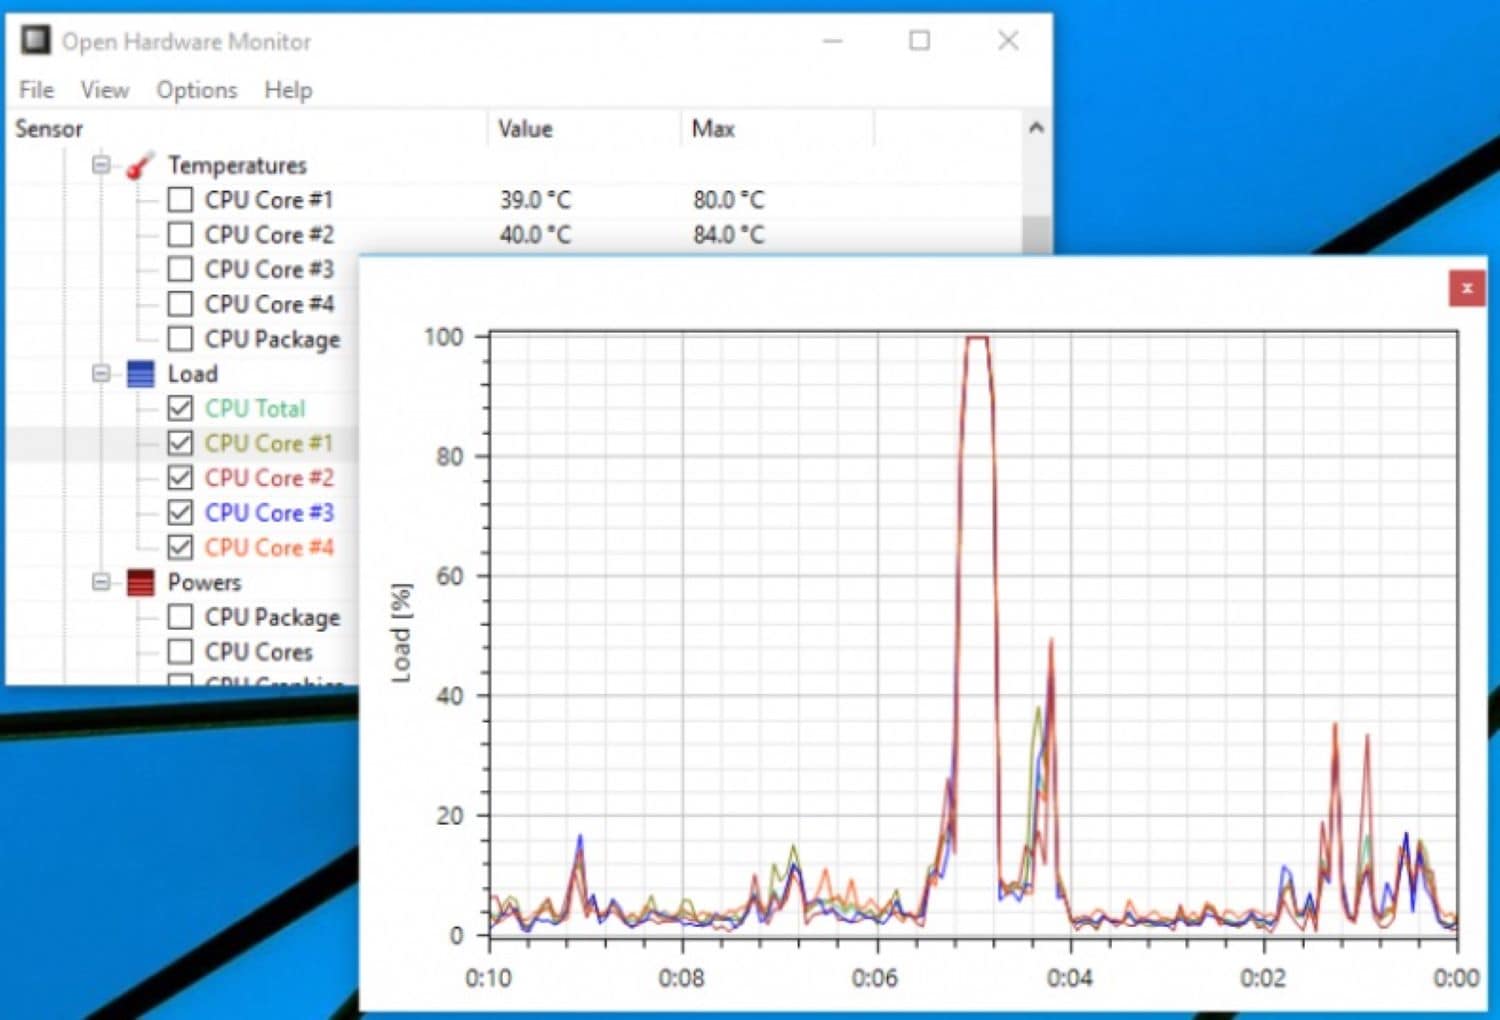Click the 100 percent peak on plot

977,338
